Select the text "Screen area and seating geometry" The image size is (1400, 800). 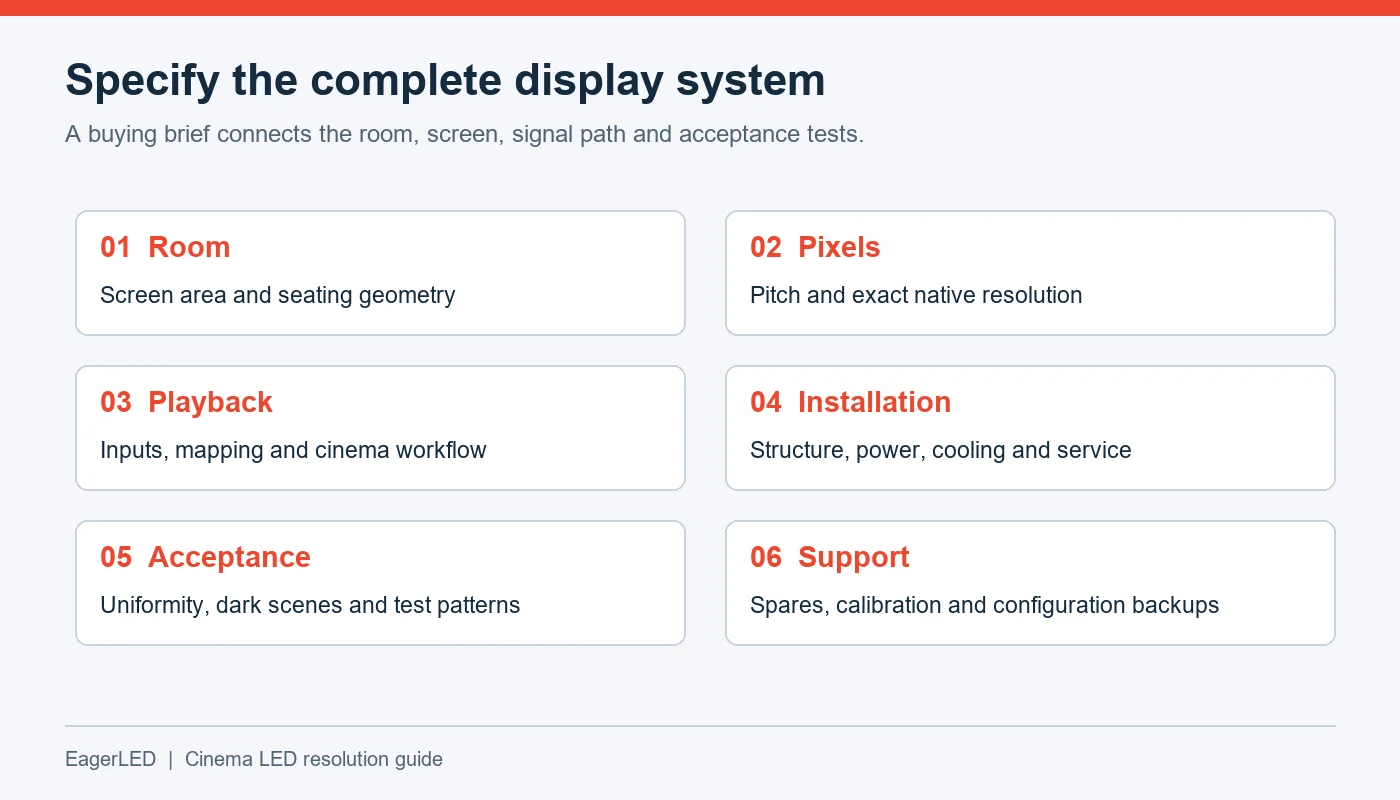tap(278, 295)
